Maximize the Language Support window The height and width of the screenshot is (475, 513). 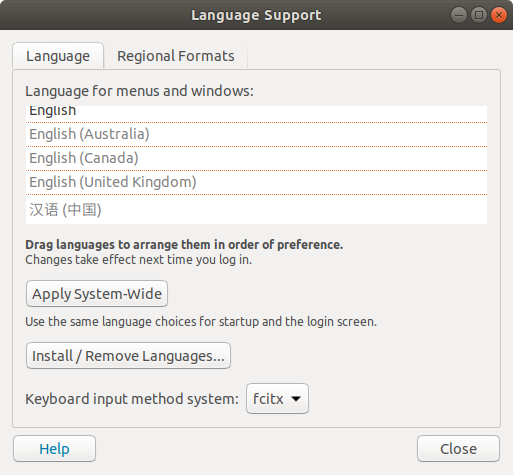click(x=479, y=15)
